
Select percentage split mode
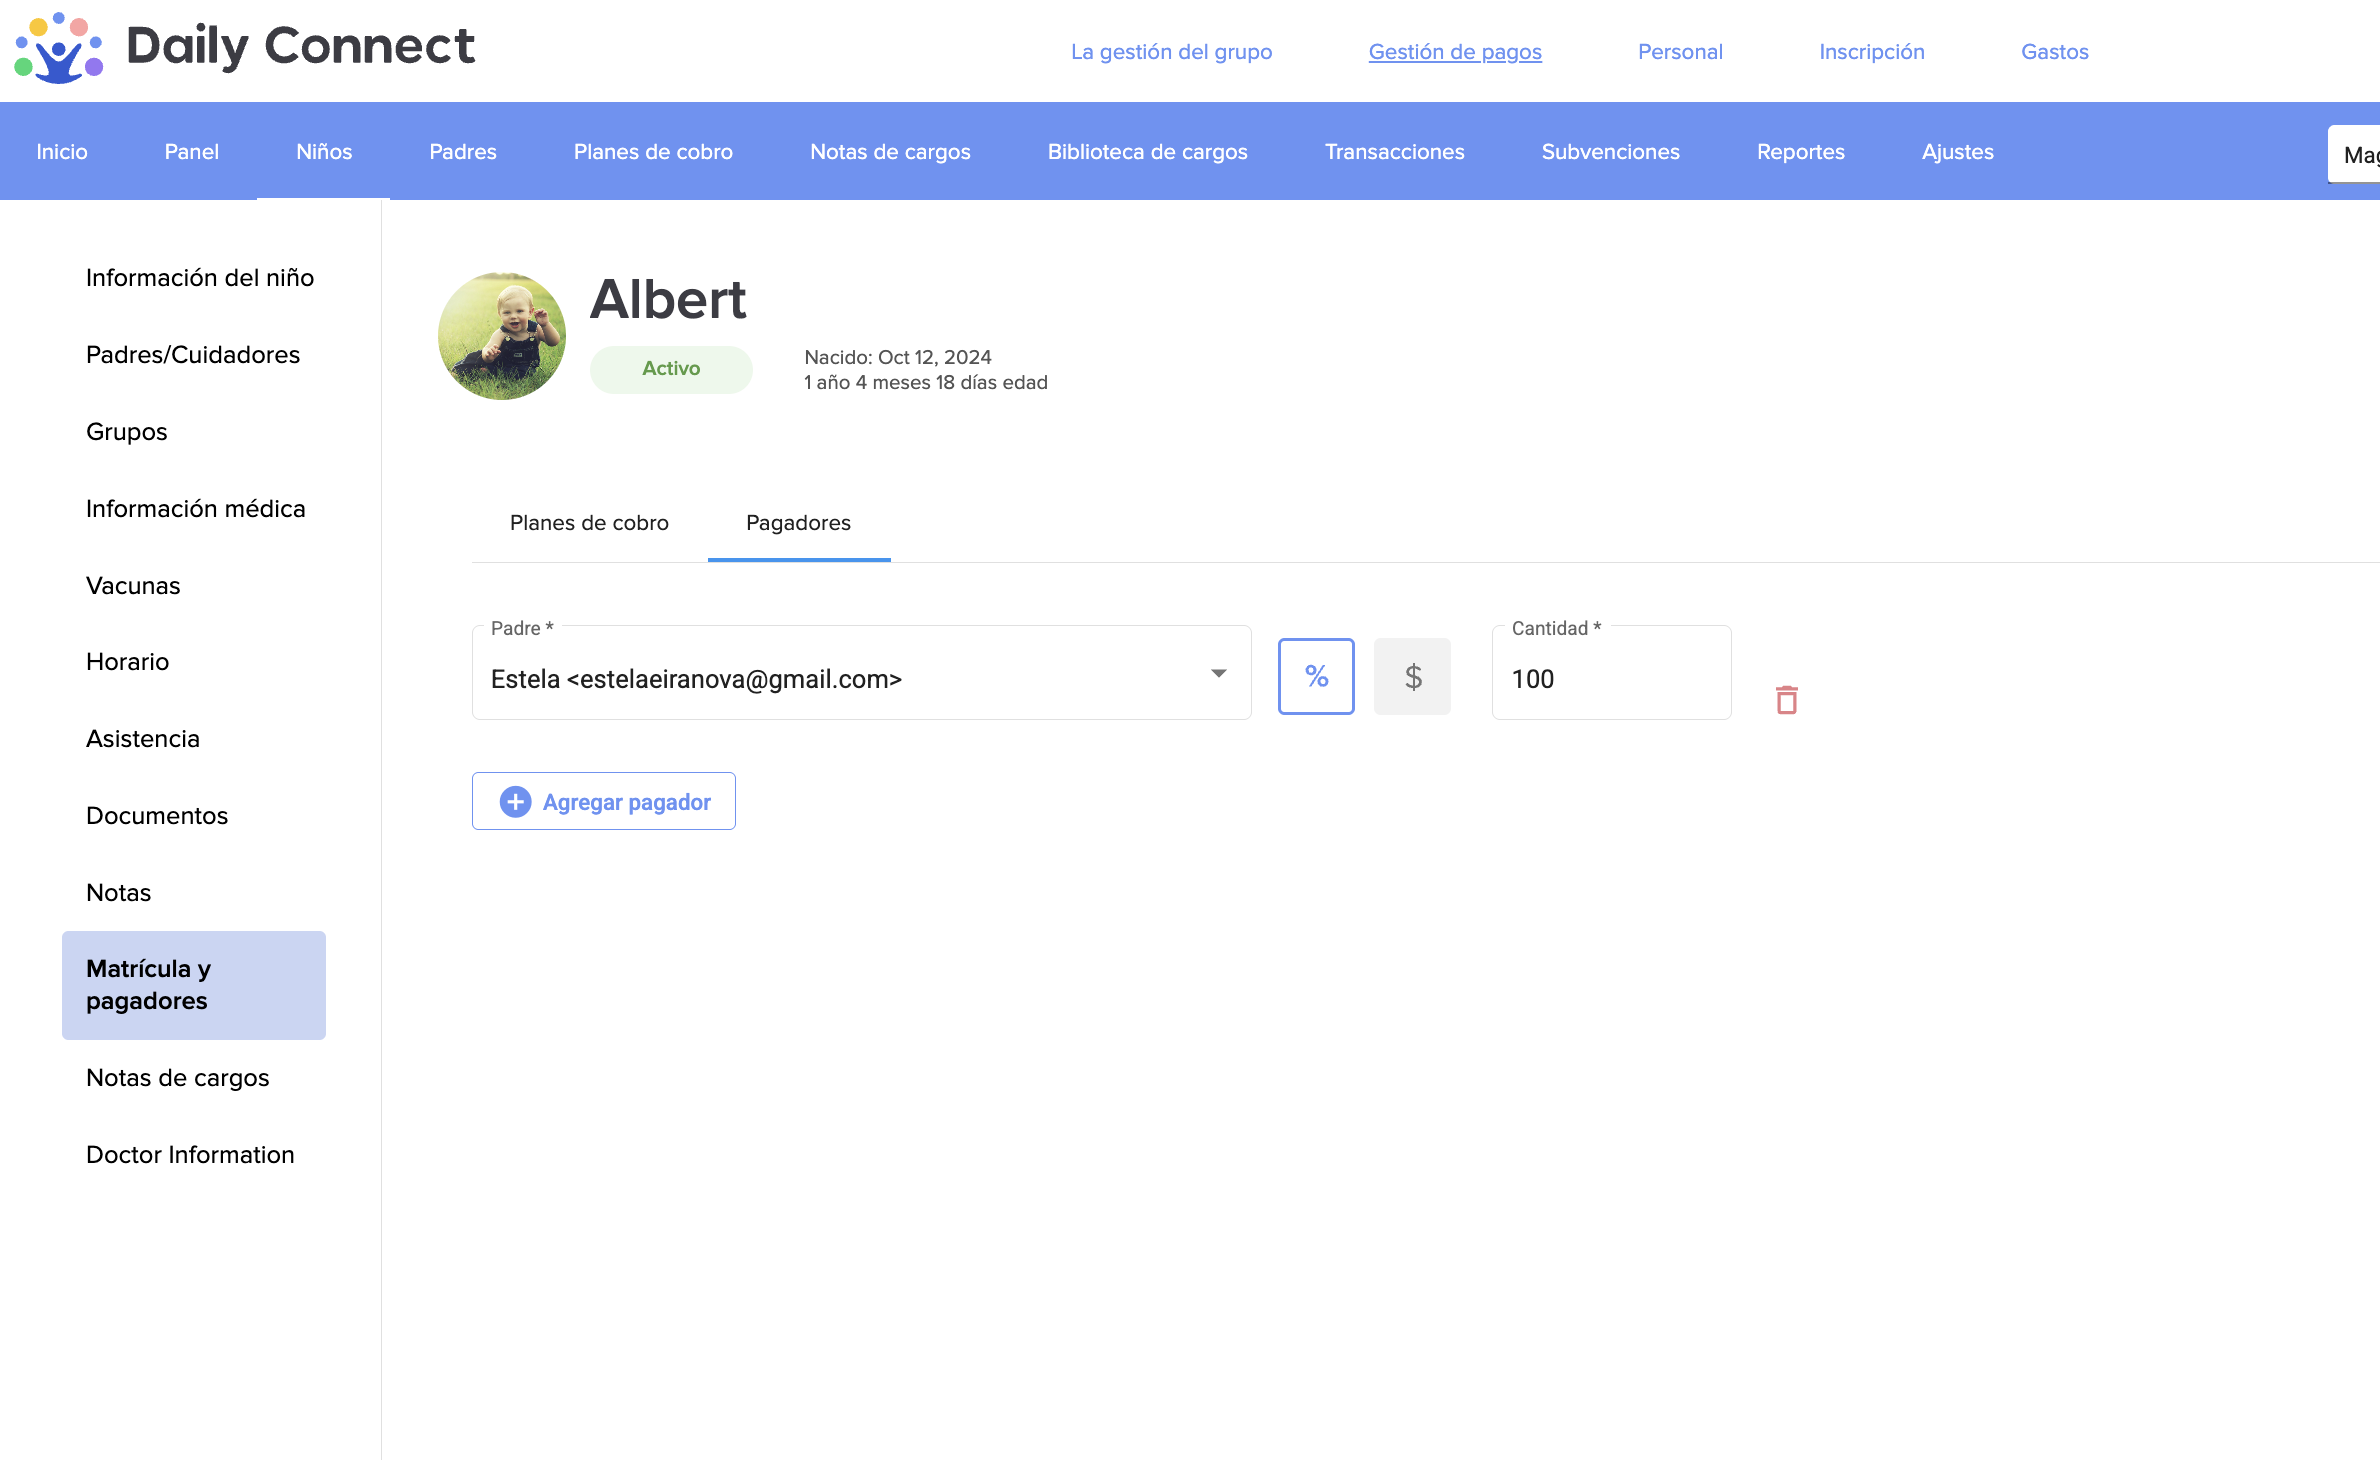click(1316, 677)
